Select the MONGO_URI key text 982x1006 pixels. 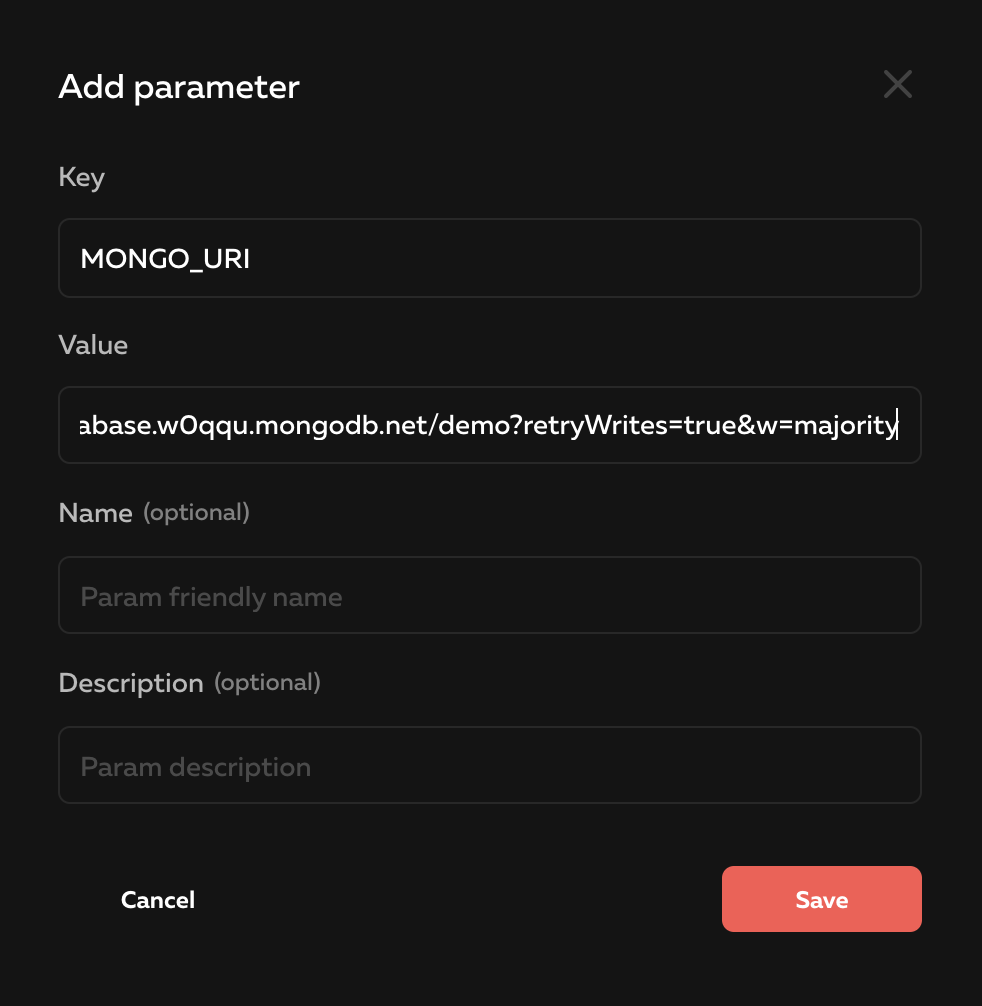(x=165, y=258)
